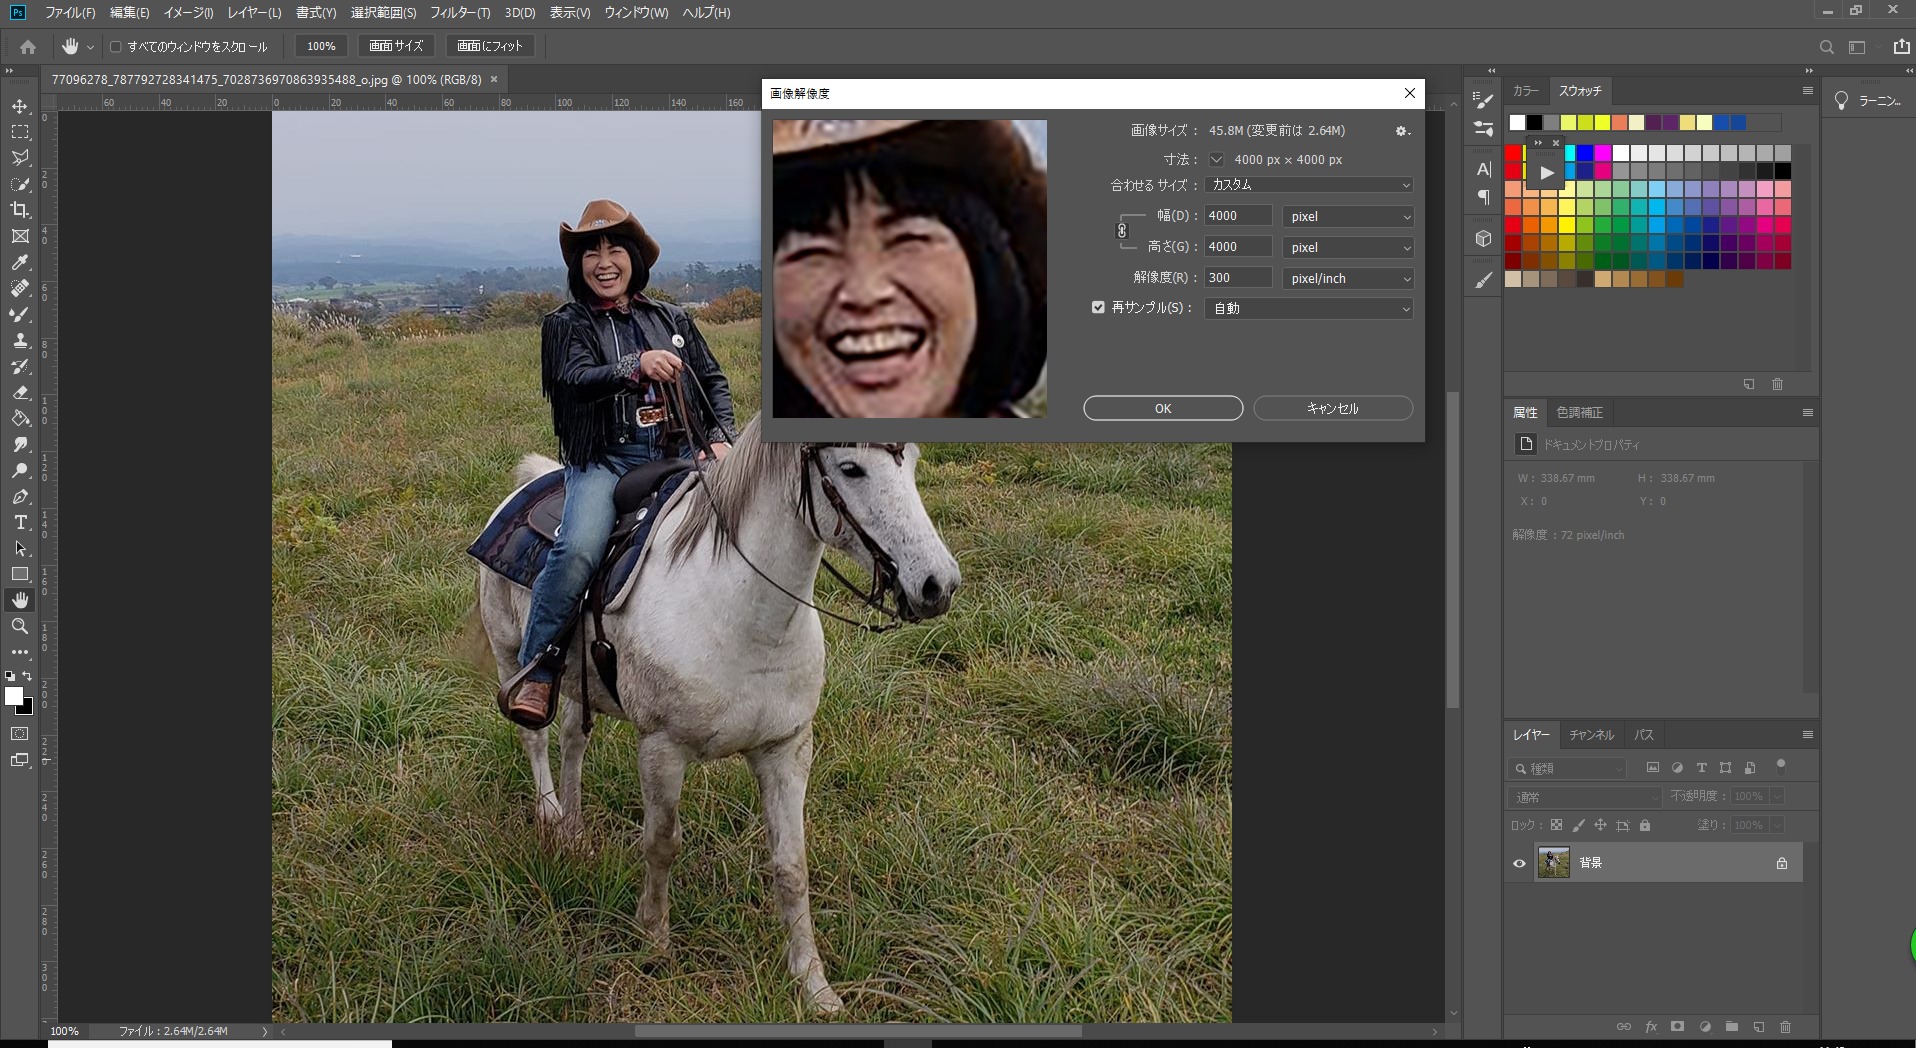Select the Eyedropper tool

coord(20,263)
